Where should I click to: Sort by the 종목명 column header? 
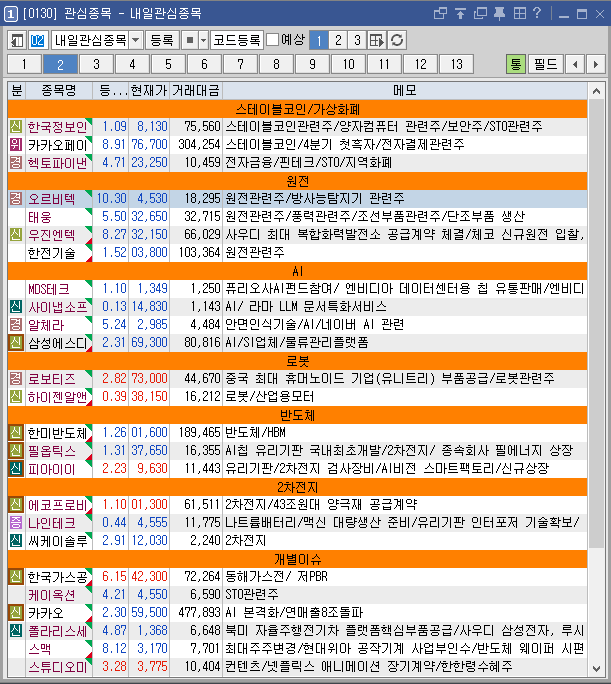pyautogui.click(x=59, y=91)
